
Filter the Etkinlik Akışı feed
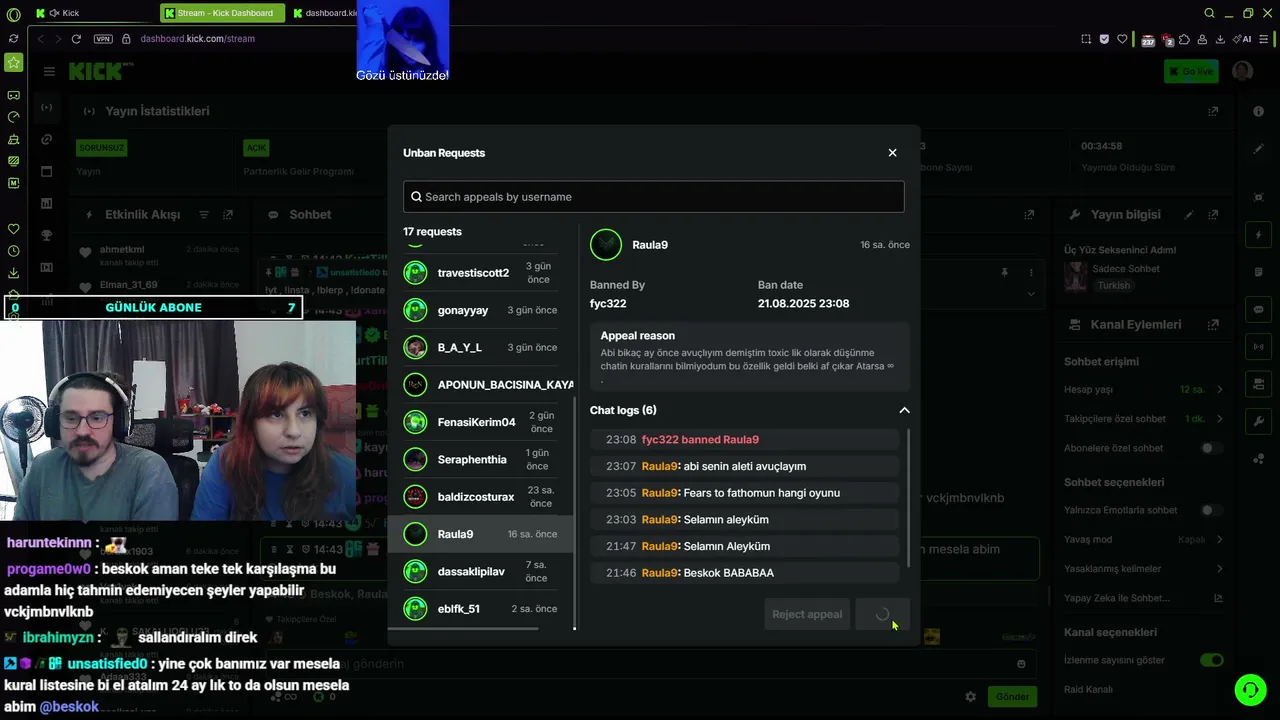point(204,215)
